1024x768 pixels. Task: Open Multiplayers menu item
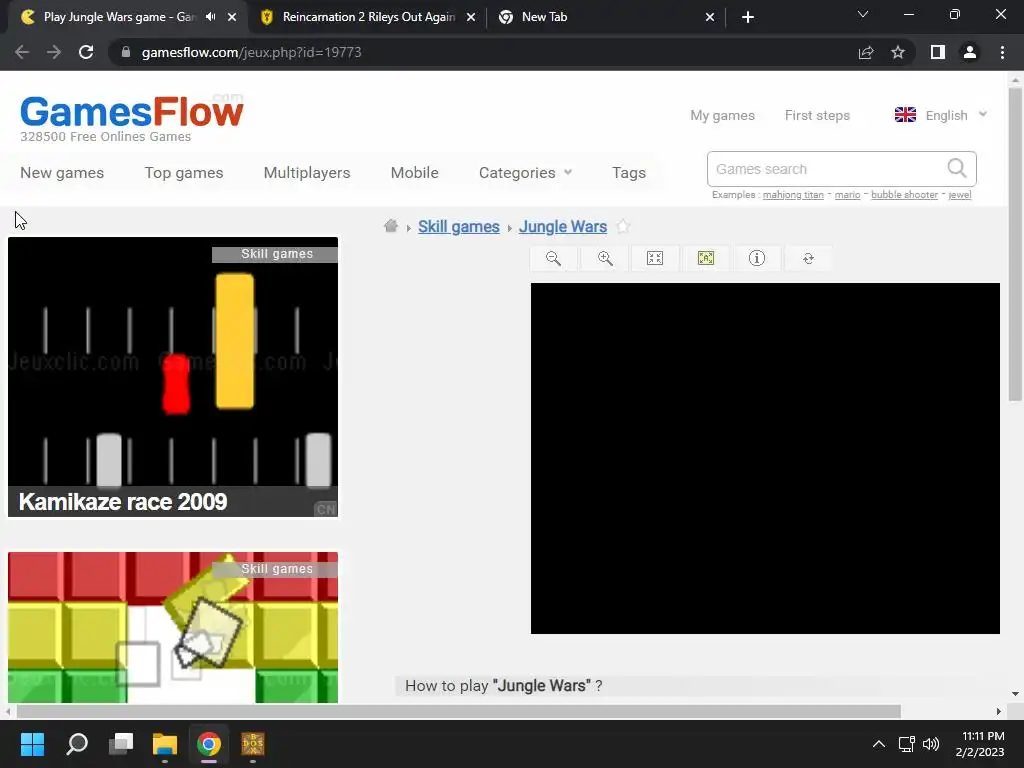tap(307, 172)
